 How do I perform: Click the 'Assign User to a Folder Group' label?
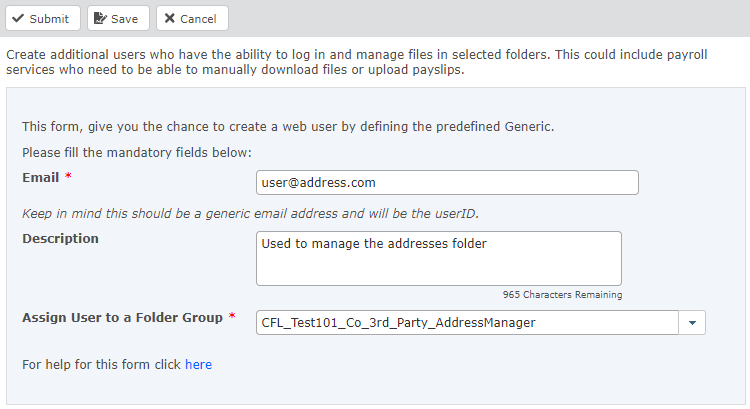click(x=122, y=318)
